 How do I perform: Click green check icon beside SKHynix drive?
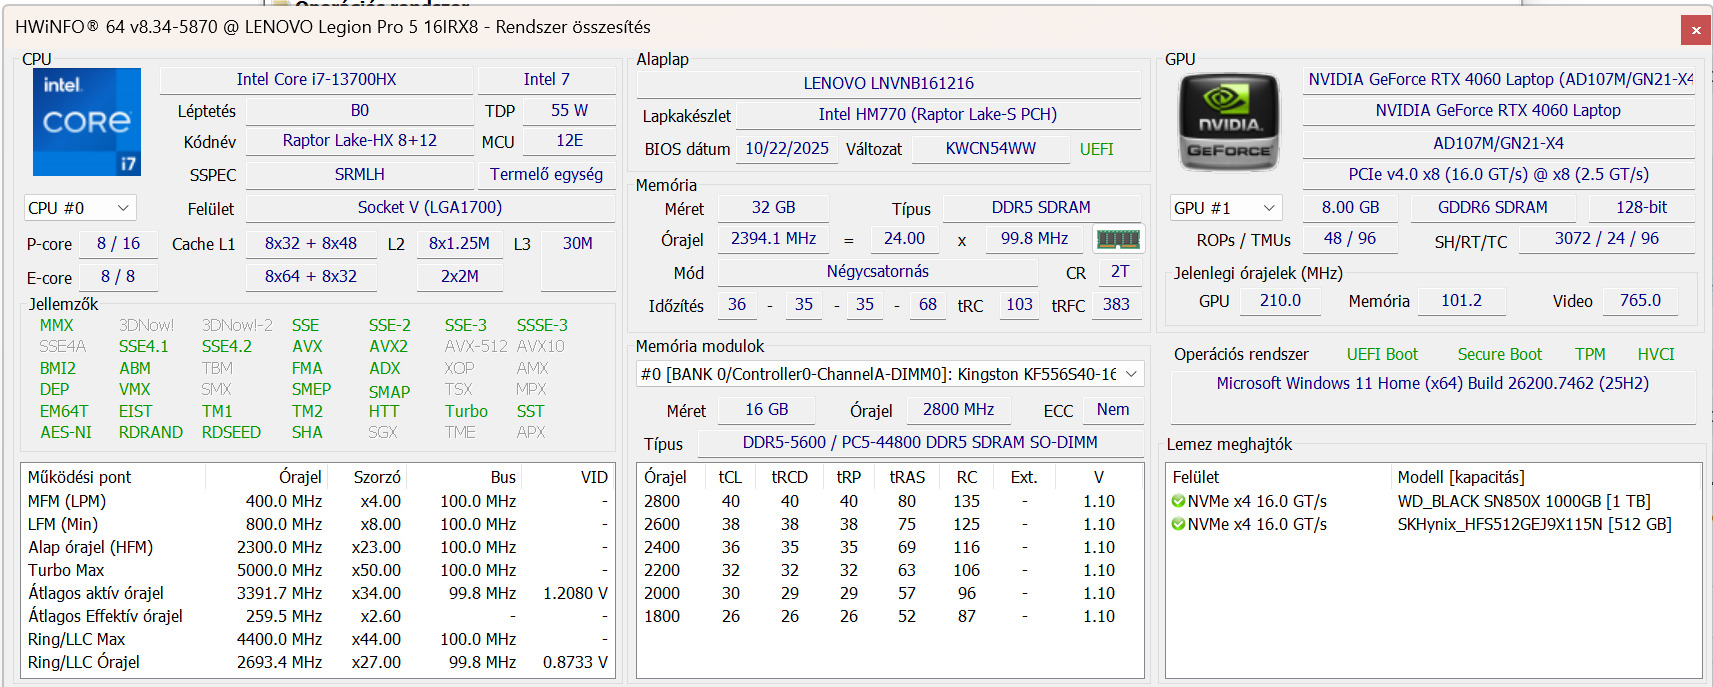[1178, 524]
